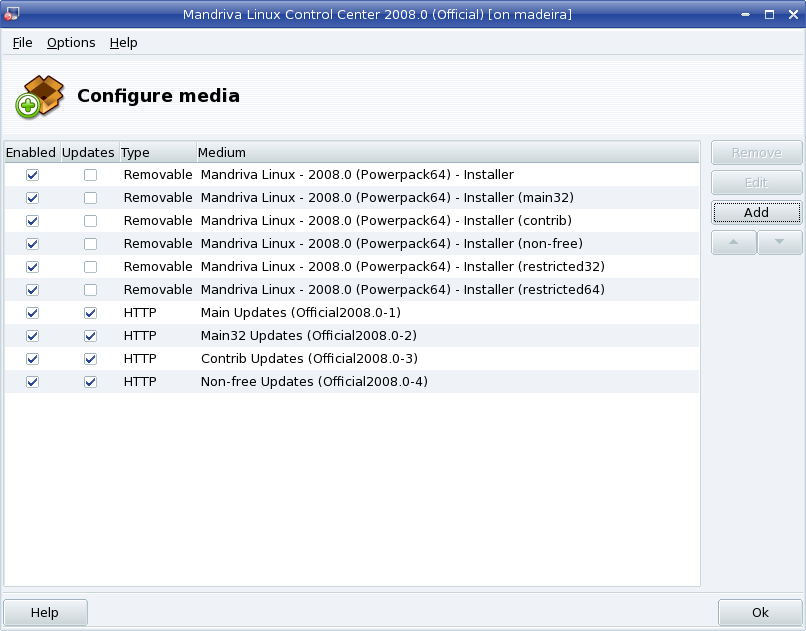Check Updates box for Installer (non-free)
The height and width of the screenshot is (631, 806).
(90, 244)
